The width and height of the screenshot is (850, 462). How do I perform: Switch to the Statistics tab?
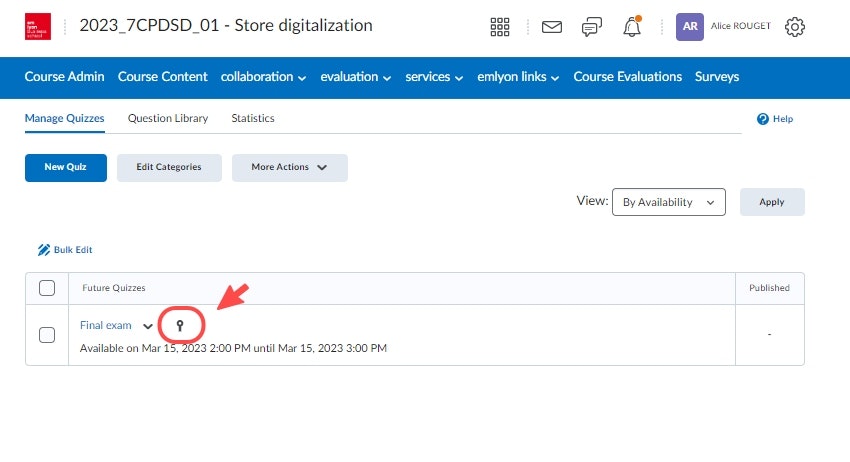tap(253, 118)
